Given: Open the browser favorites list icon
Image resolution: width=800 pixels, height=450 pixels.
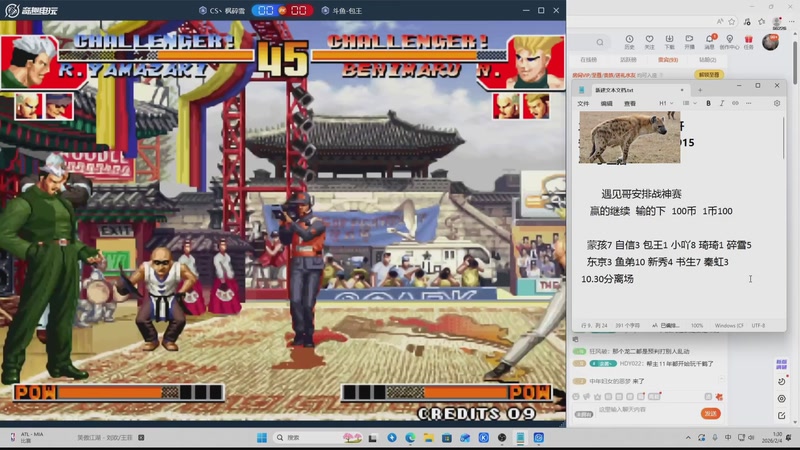Looking at the screenshot, I should [761, 21].
